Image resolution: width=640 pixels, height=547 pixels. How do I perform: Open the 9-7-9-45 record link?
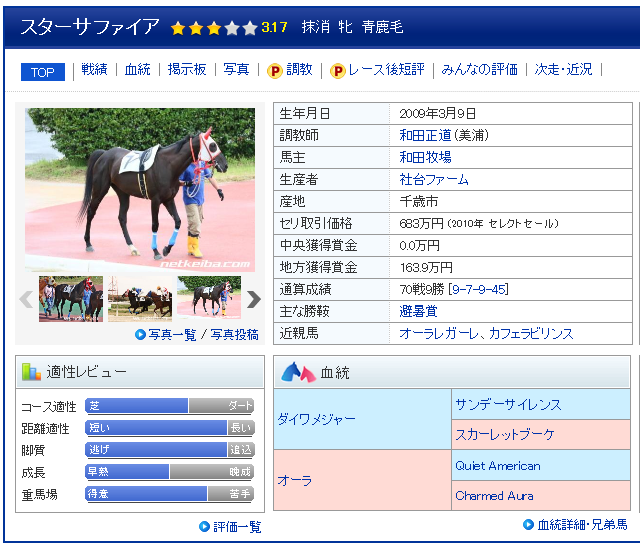click(x=478, y=289)
